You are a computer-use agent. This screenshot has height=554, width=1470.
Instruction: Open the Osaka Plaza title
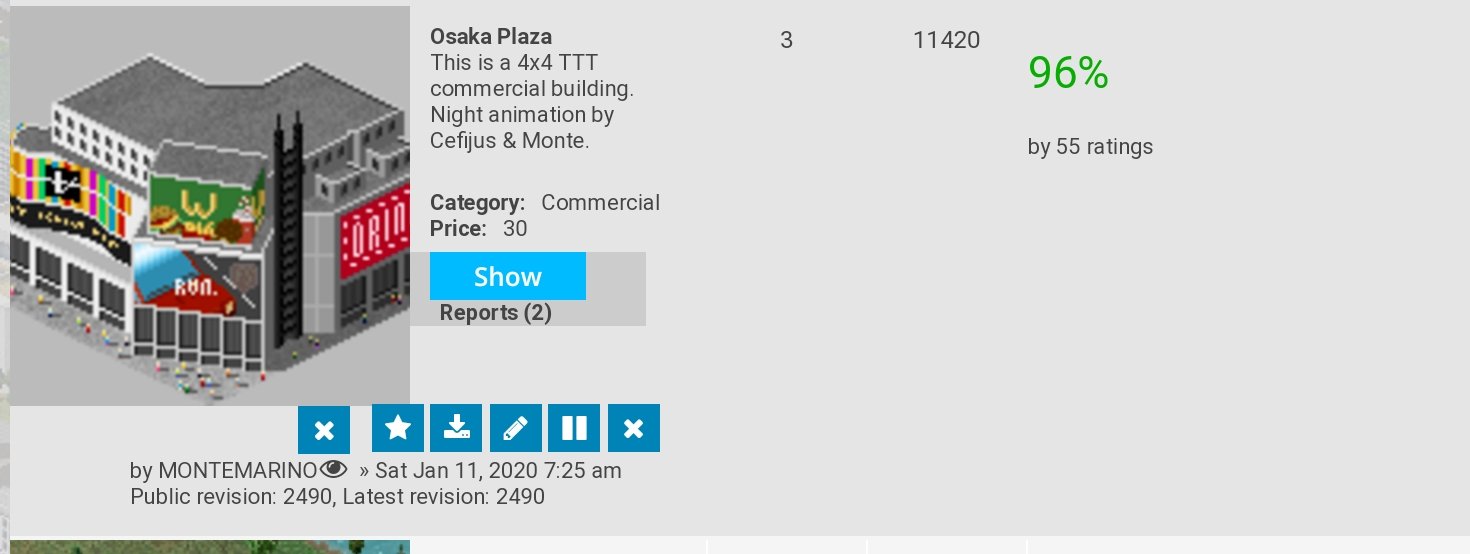coord(491,36)
